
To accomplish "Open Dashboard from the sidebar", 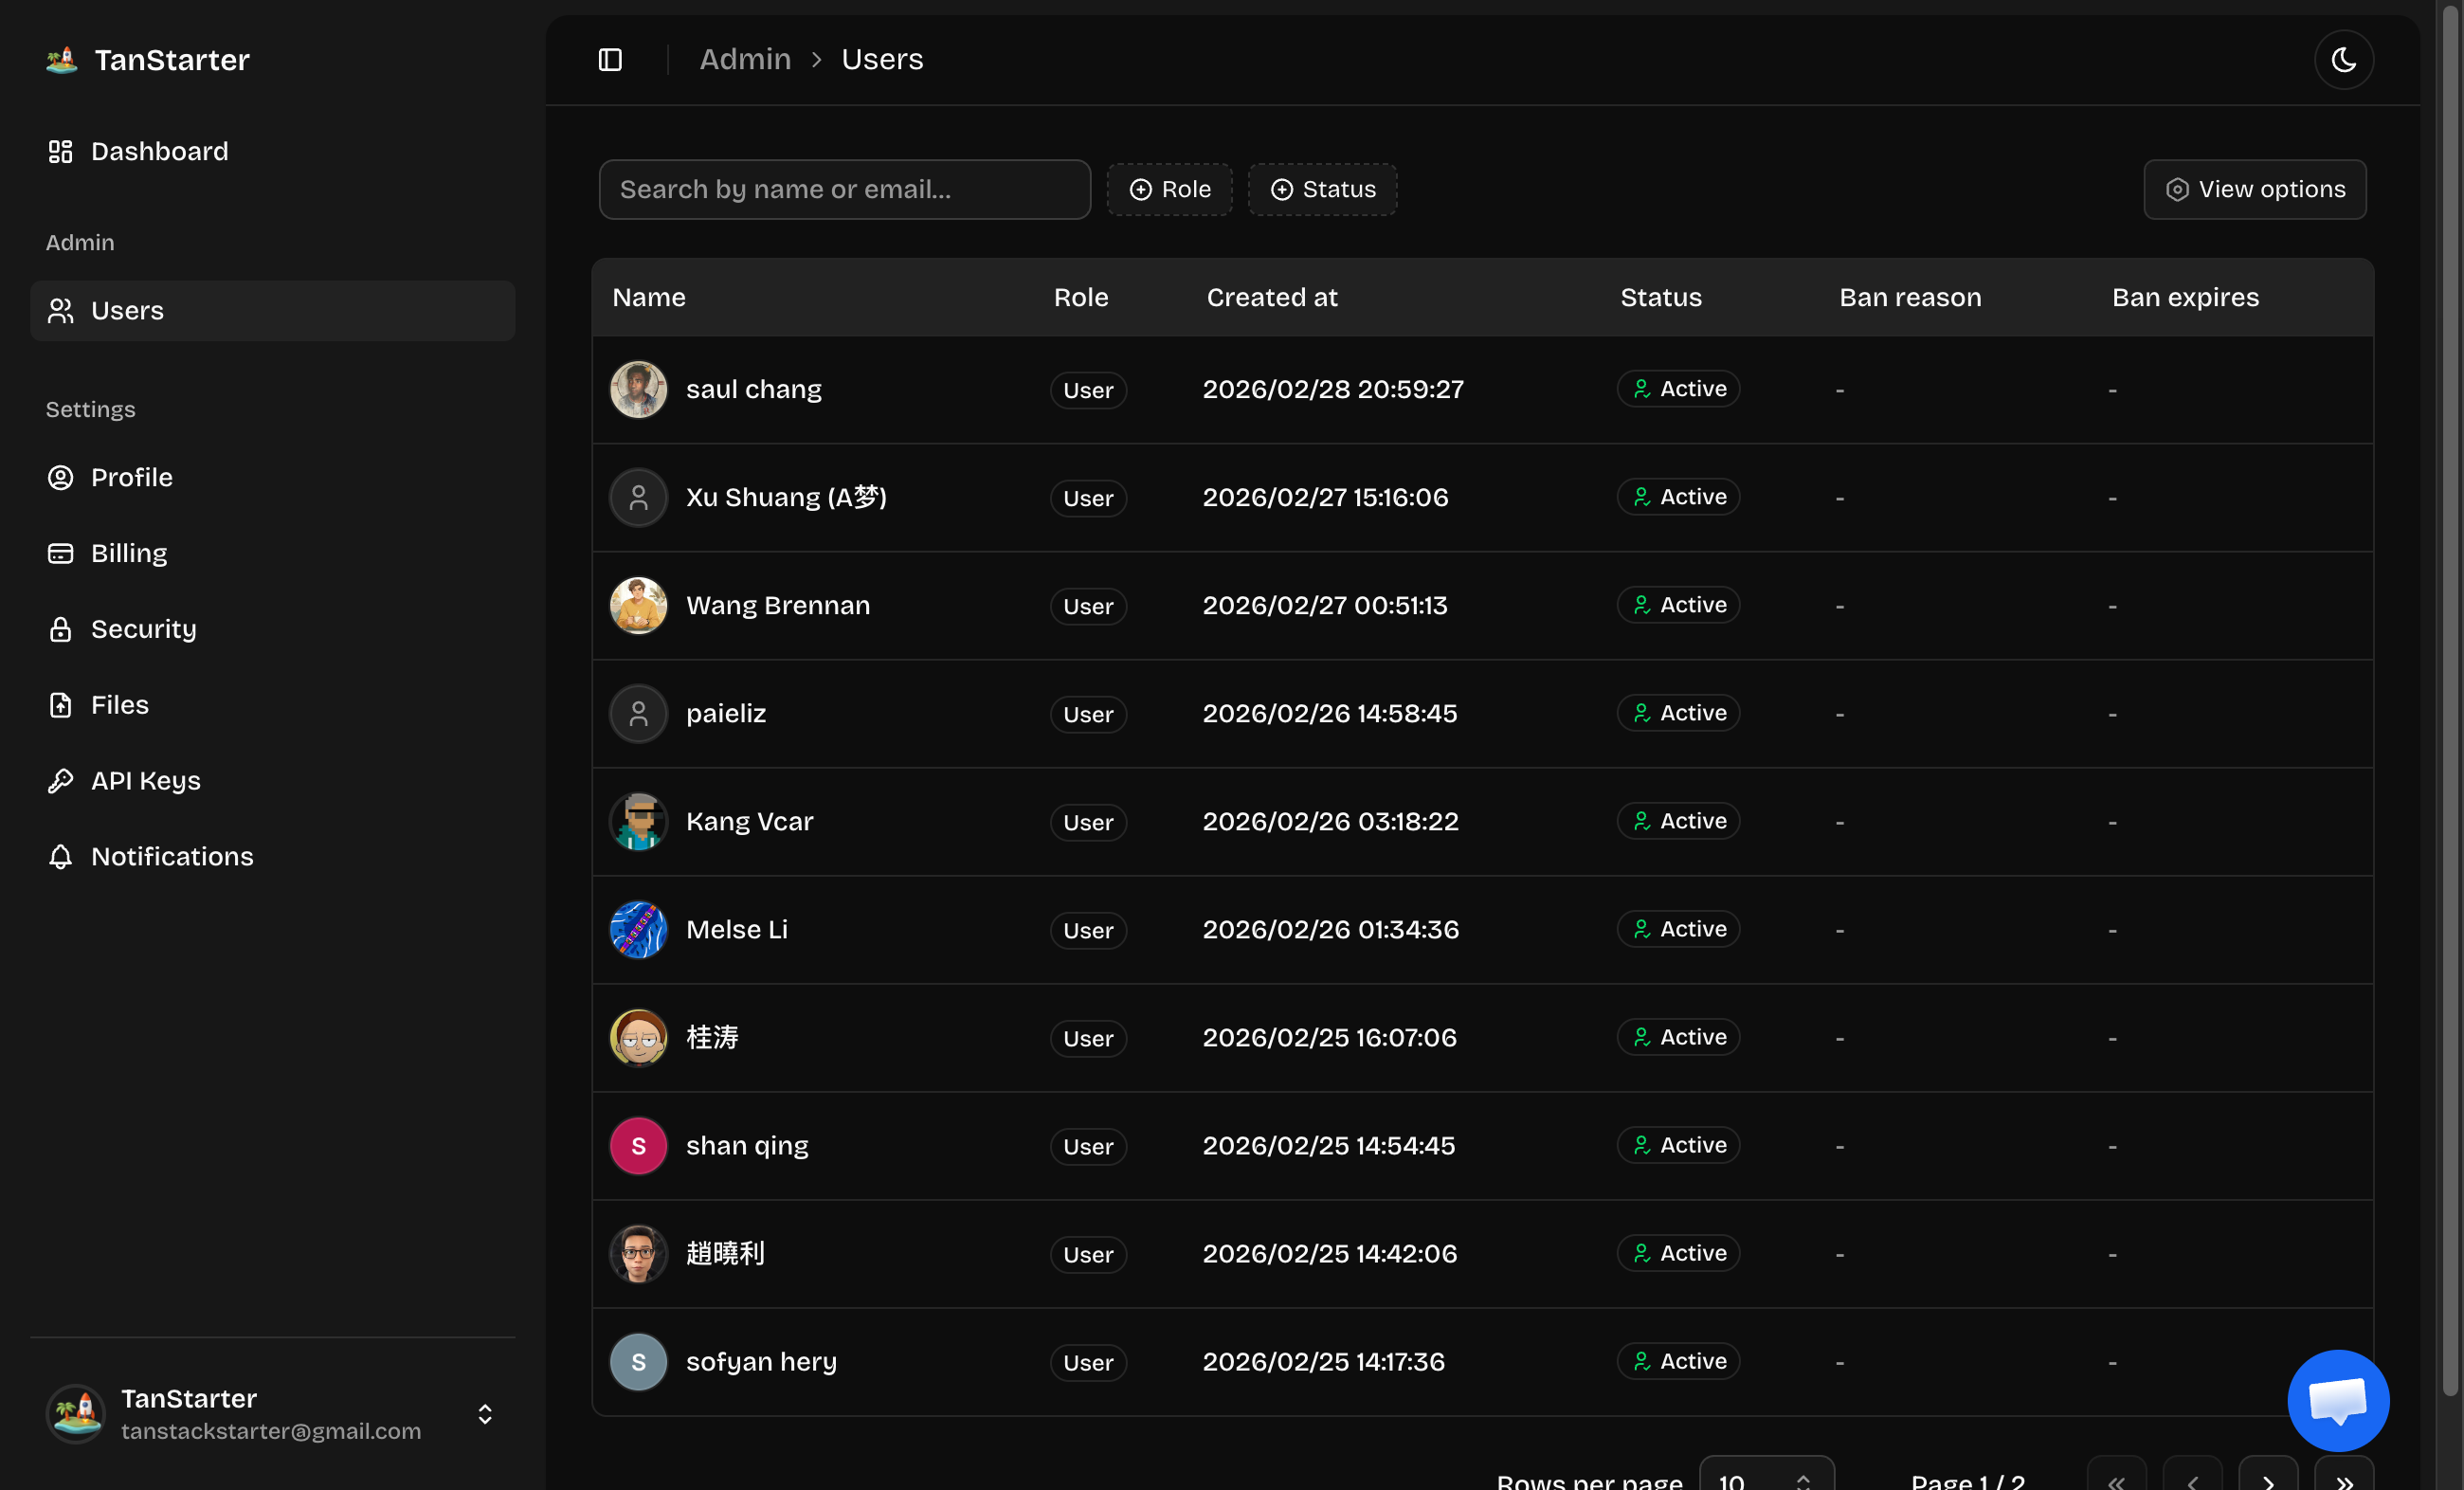I will [x=159, y=151].
